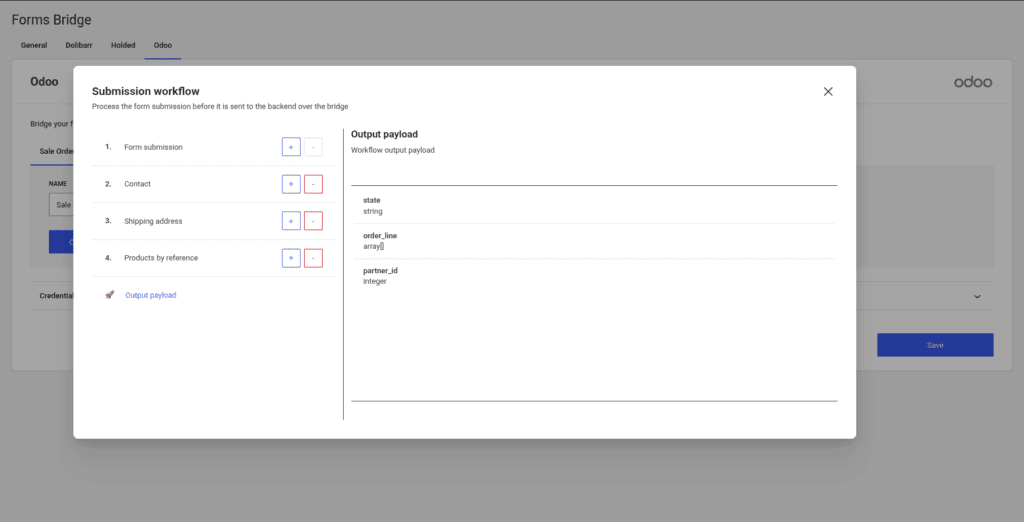Screen dimensions: 1024x522
Task: Add step after Shipping address
Action: click(x=291, y=221)
